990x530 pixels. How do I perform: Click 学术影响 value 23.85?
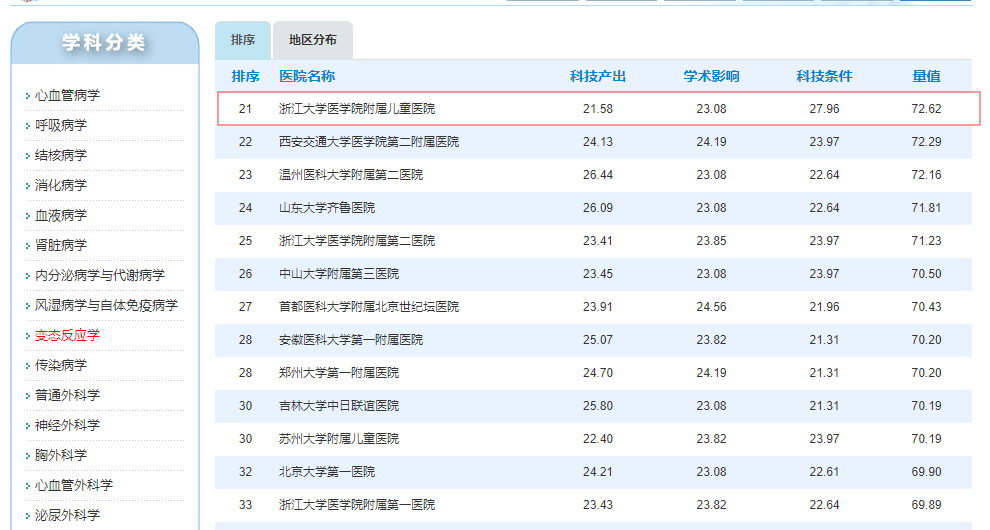point(712,241)
